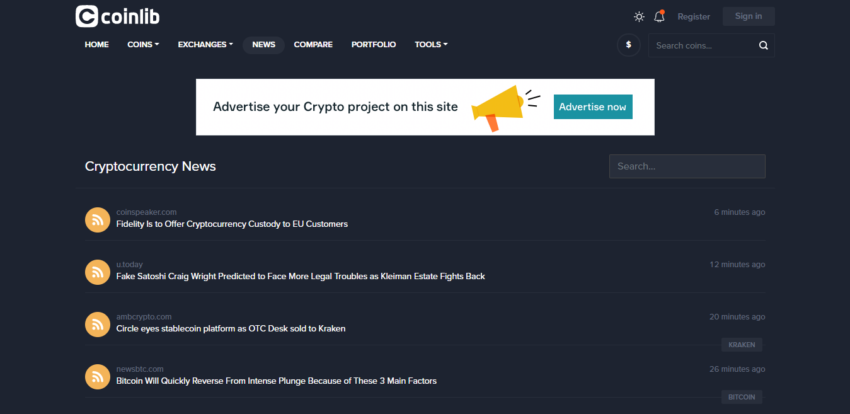The height and width of the screenshot is (414, 850).
Task: Click the newsbtc.com source label
Action: (140, 369)
